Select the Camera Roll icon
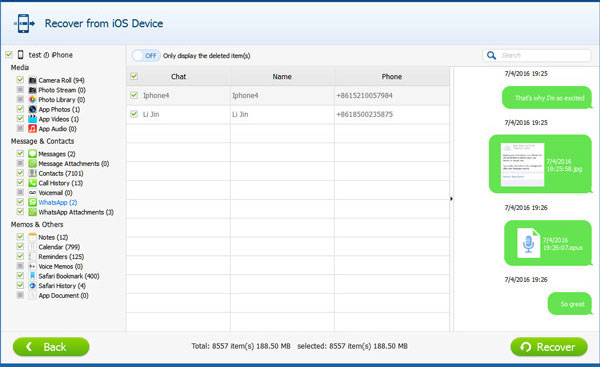This screenshot has width=600, height=367. 33,80
